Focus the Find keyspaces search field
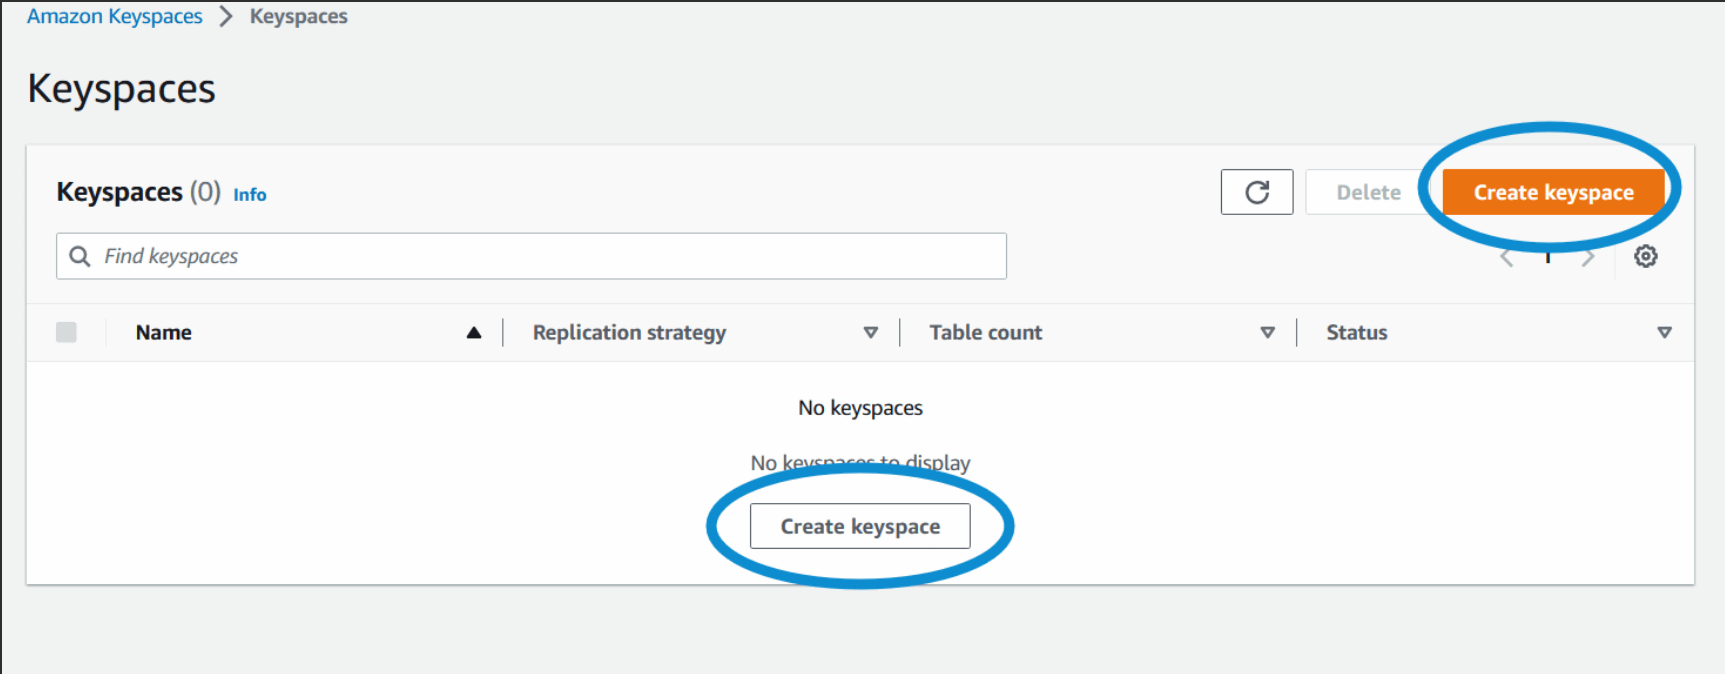 coord(531,256)
